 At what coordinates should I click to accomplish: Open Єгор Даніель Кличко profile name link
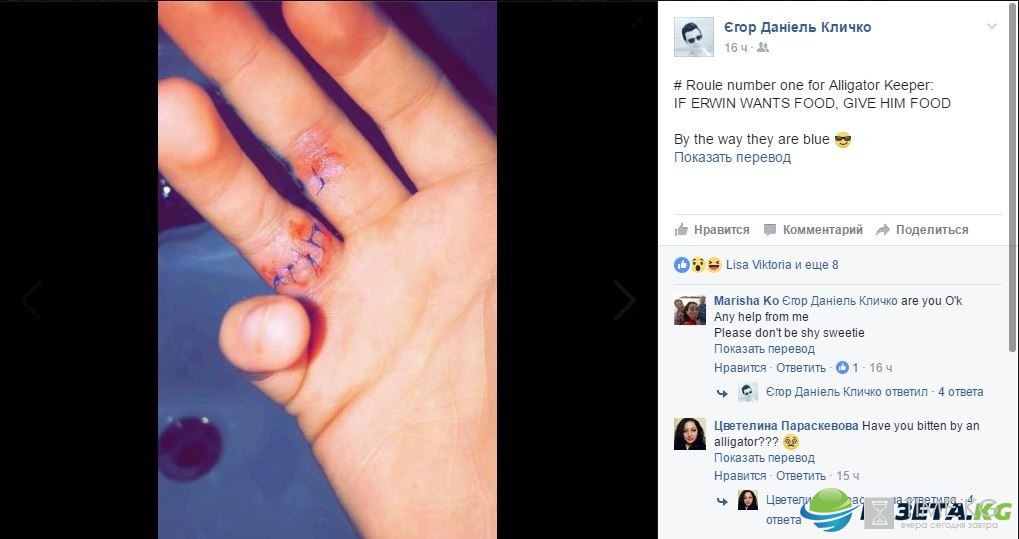point(797,27)
